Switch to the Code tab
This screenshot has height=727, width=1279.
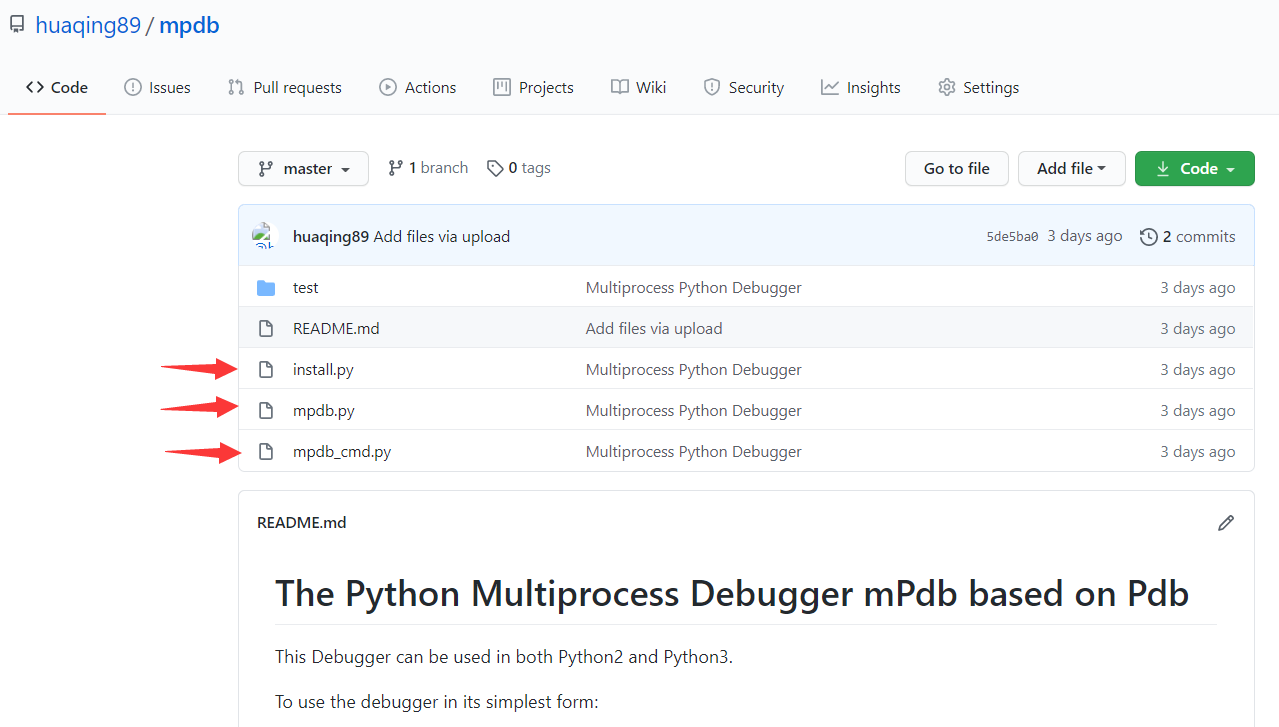tap(57, 87)
